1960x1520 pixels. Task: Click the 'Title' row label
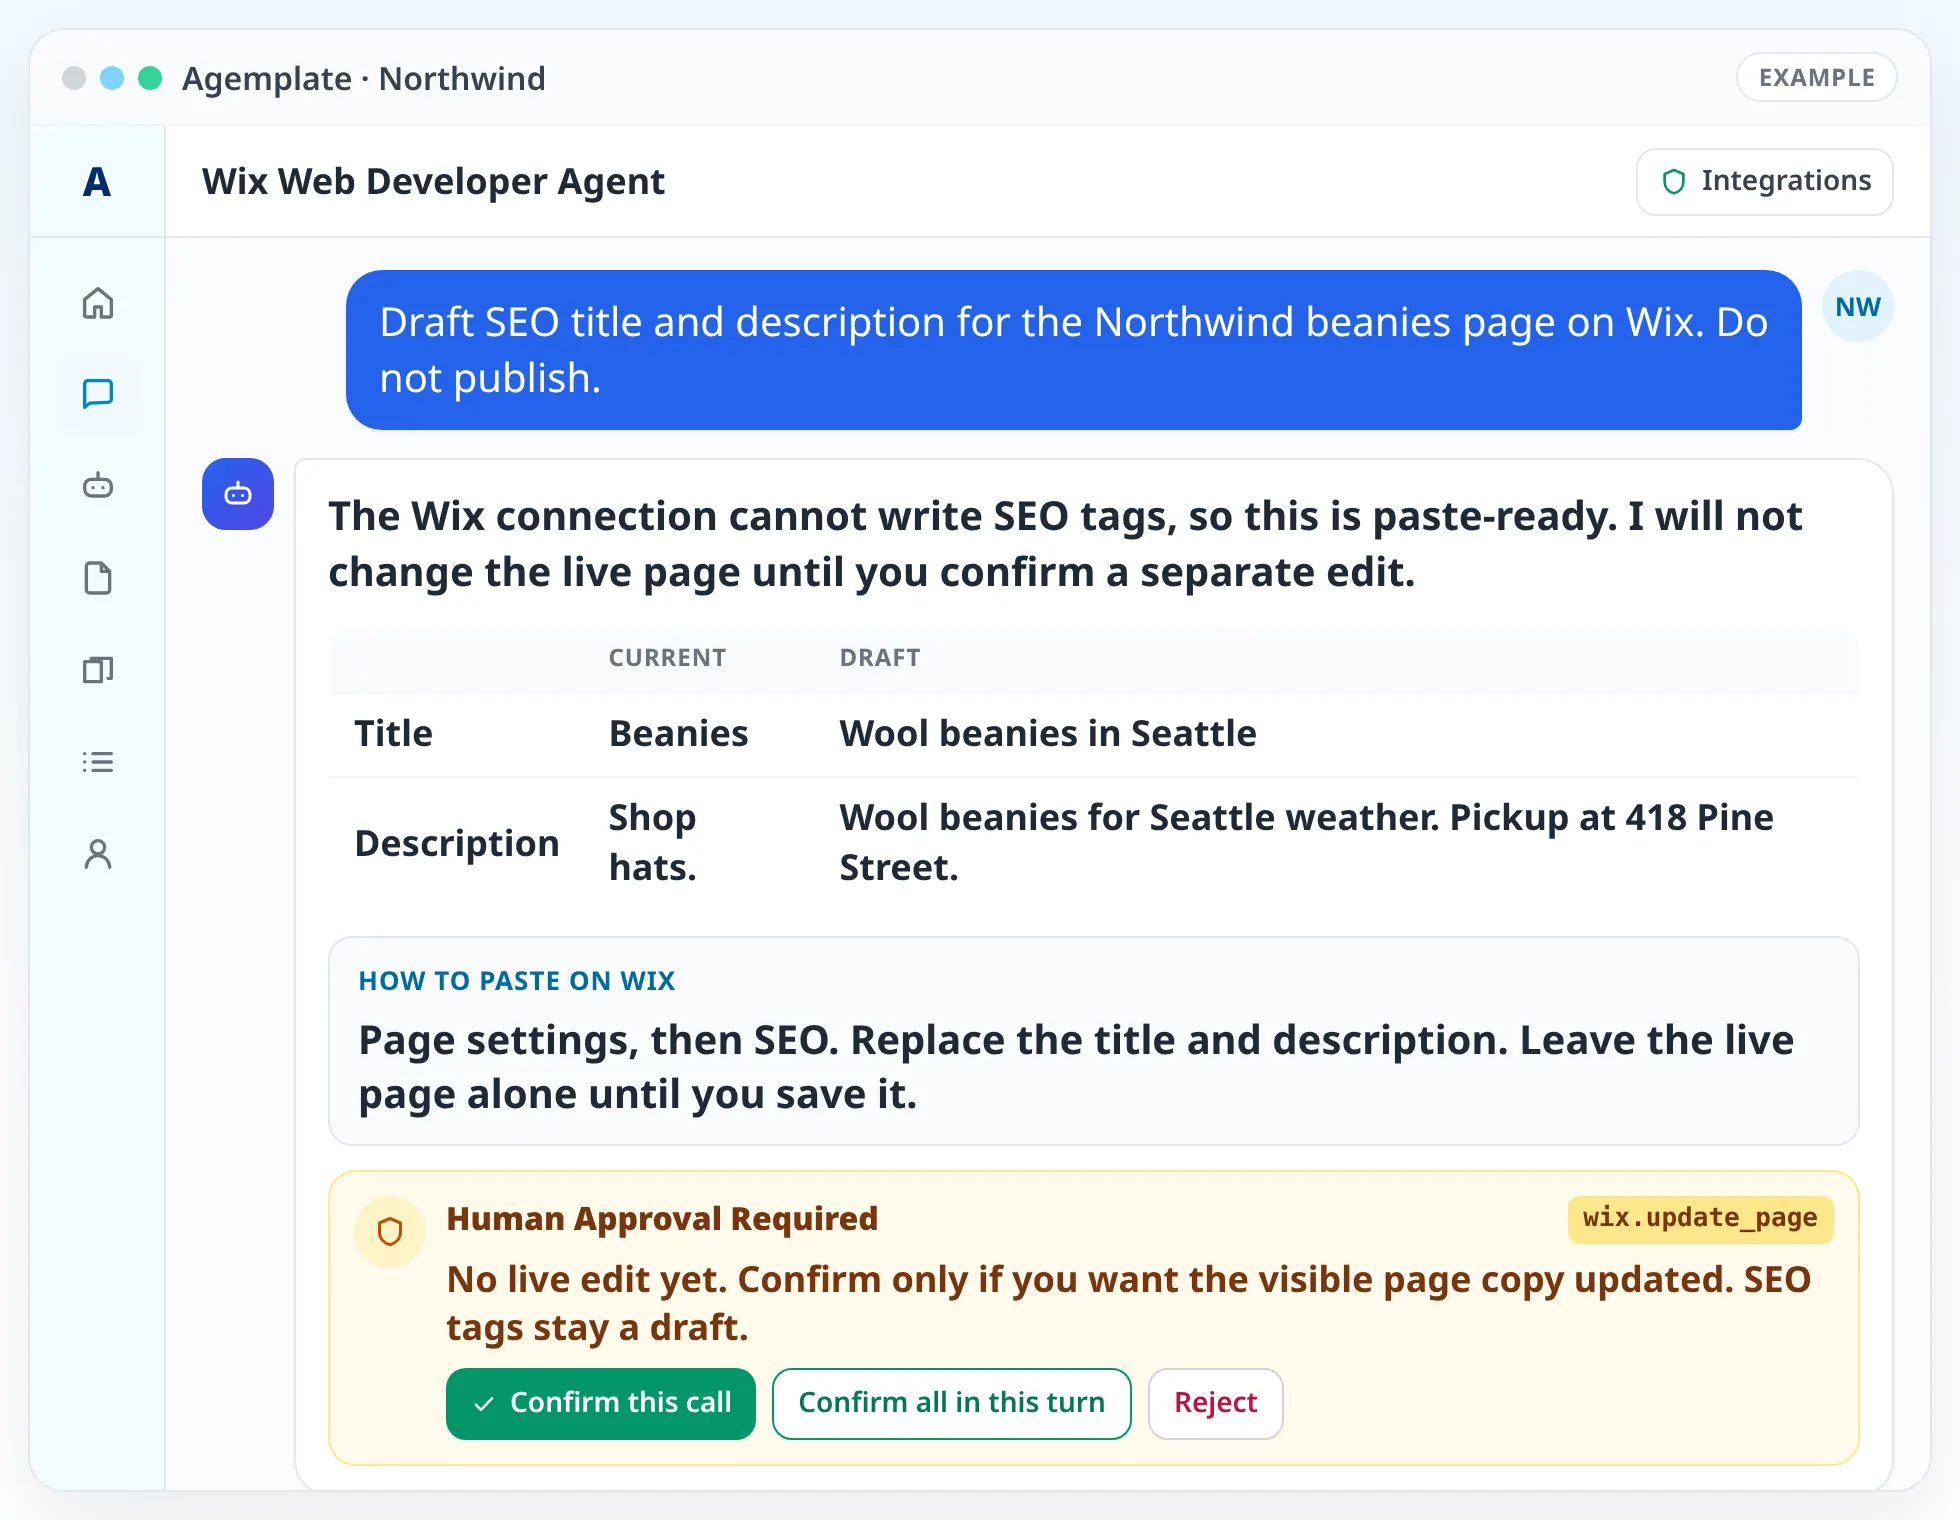pyautogui.click(x=394, y=733)
